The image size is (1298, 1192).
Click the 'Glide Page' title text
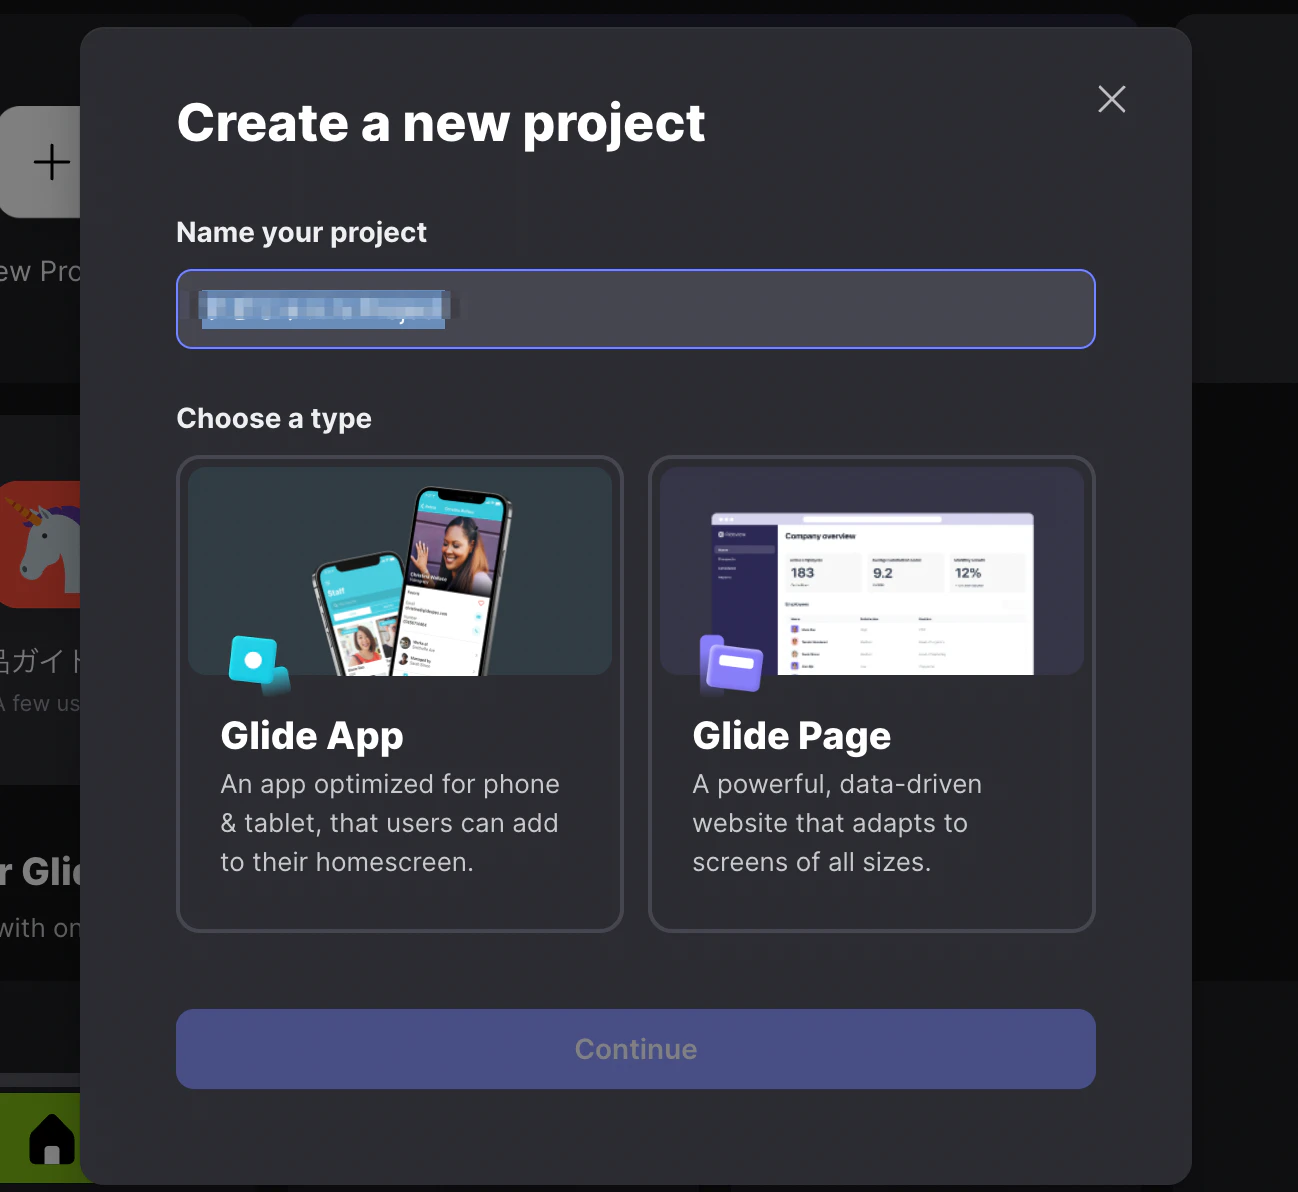792,736
